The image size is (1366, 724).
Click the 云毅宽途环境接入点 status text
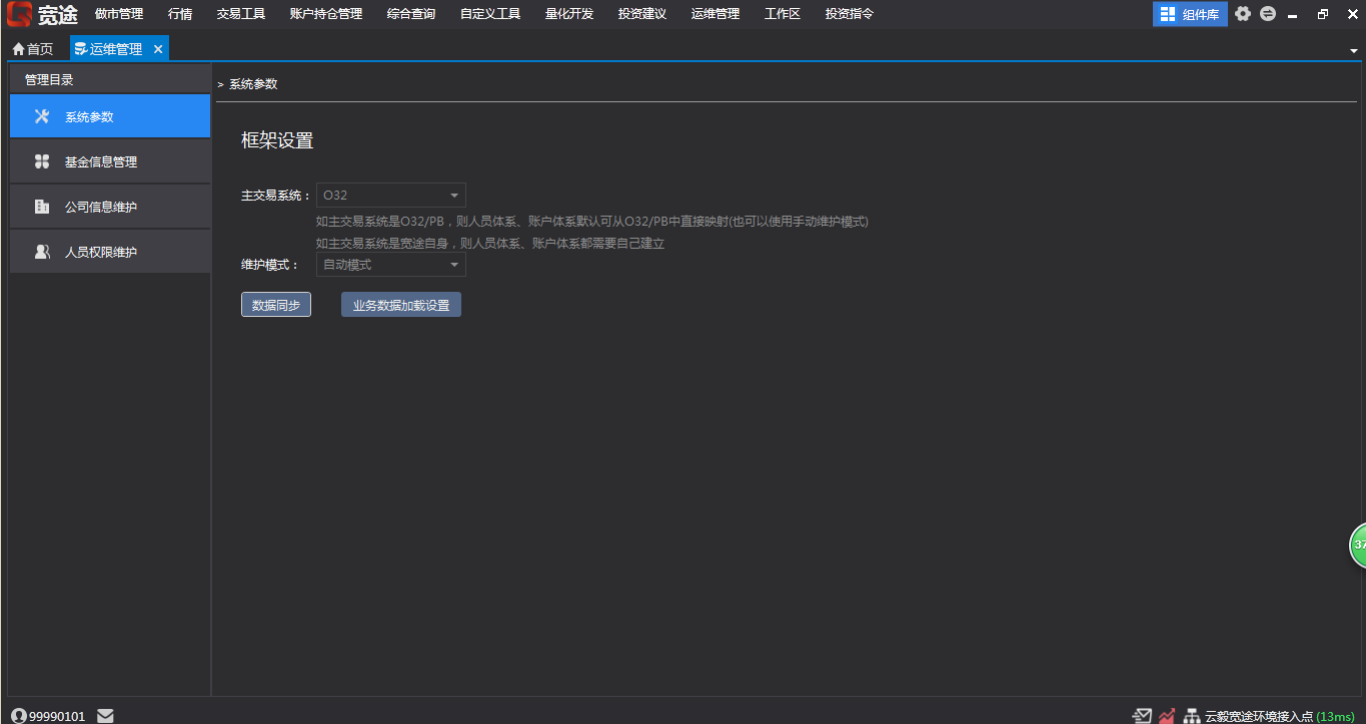(x=1259, y=716)
